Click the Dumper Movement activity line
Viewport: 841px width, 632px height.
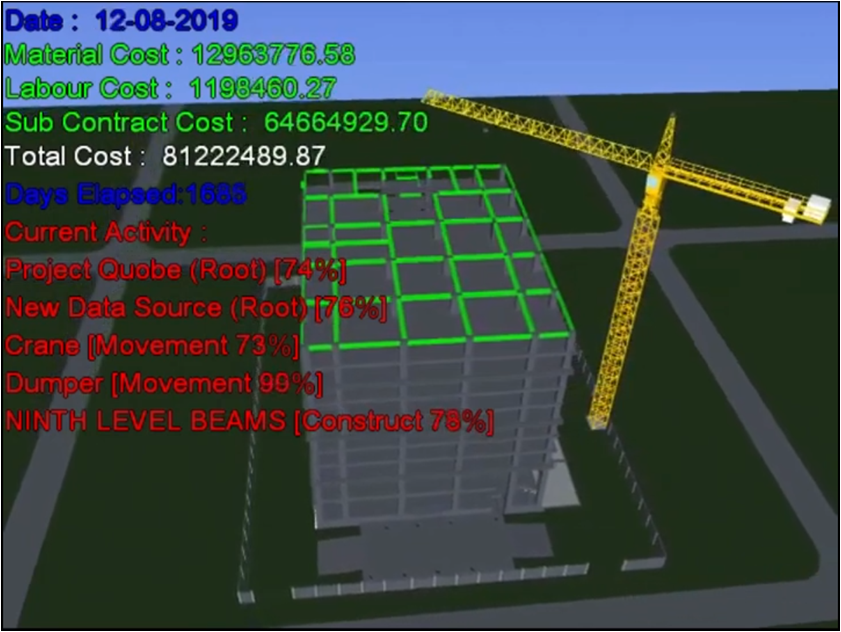164,383
